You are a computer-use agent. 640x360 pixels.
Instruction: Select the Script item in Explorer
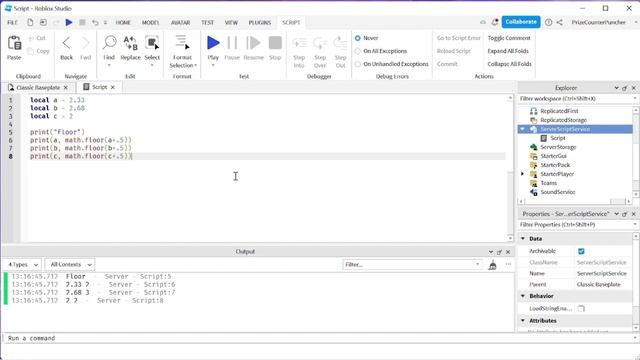[x=558, y=138]
